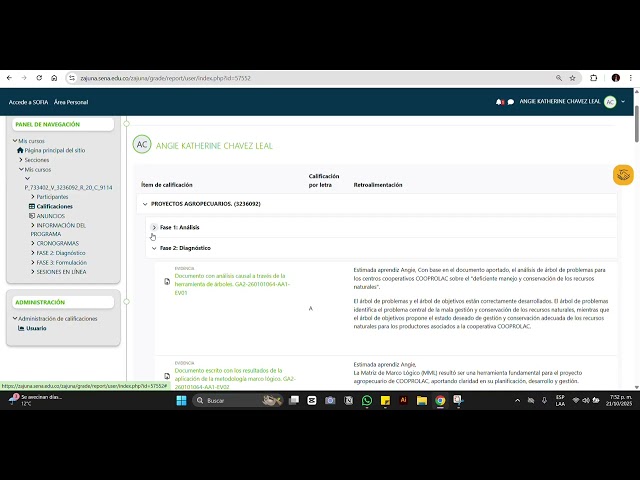Expand Fase 1: Análisis grade section
The width and height of the screenshot is (640, 480).
tap(154, 227)
